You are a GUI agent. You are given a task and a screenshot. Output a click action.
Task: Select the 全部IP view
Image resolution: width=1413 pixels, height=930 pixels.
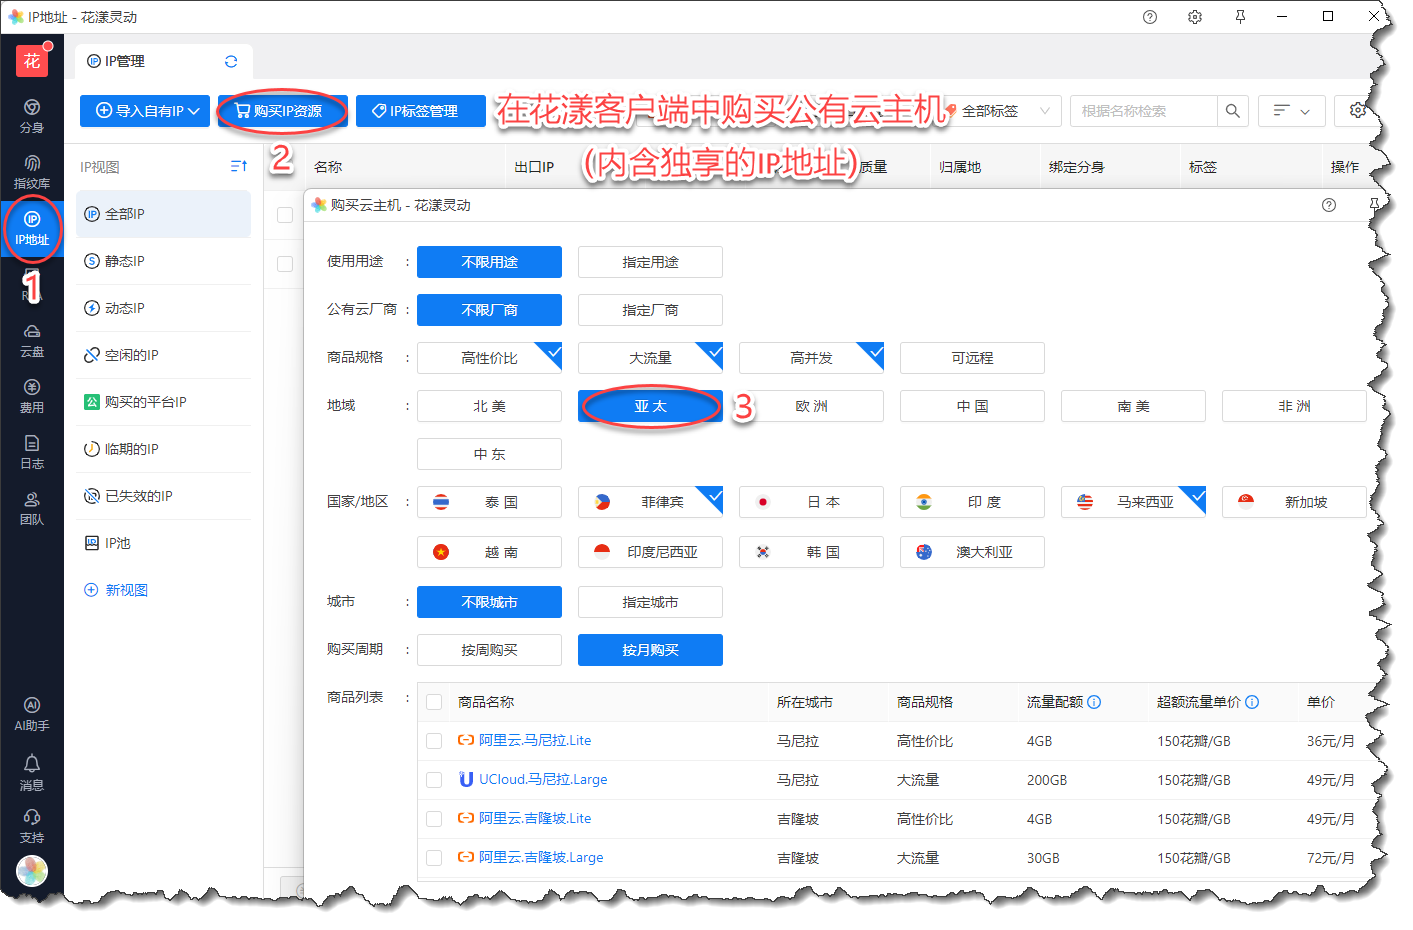click(x=163, y=214)
